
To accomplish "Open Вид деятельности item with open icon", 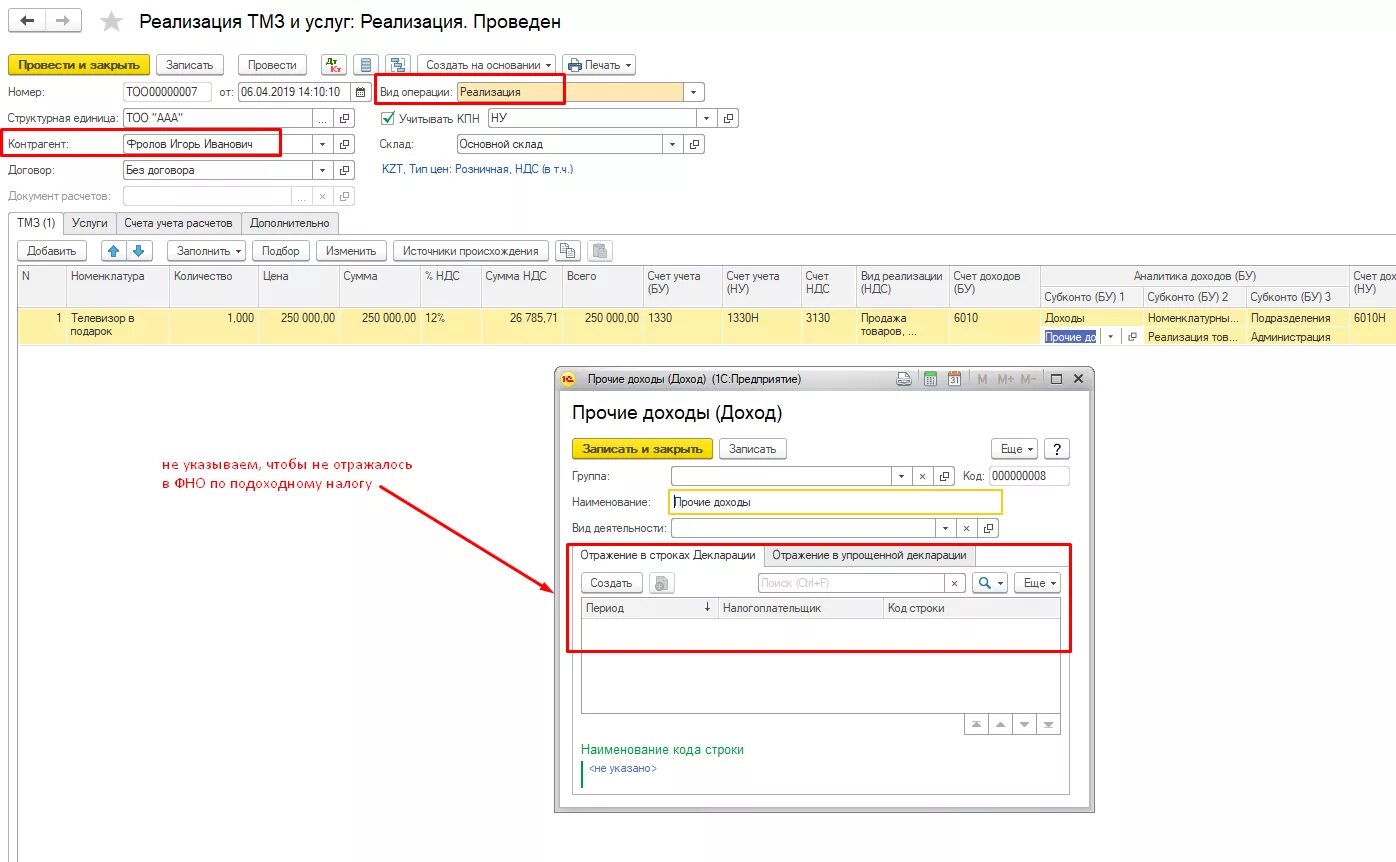I will point(989,528).
